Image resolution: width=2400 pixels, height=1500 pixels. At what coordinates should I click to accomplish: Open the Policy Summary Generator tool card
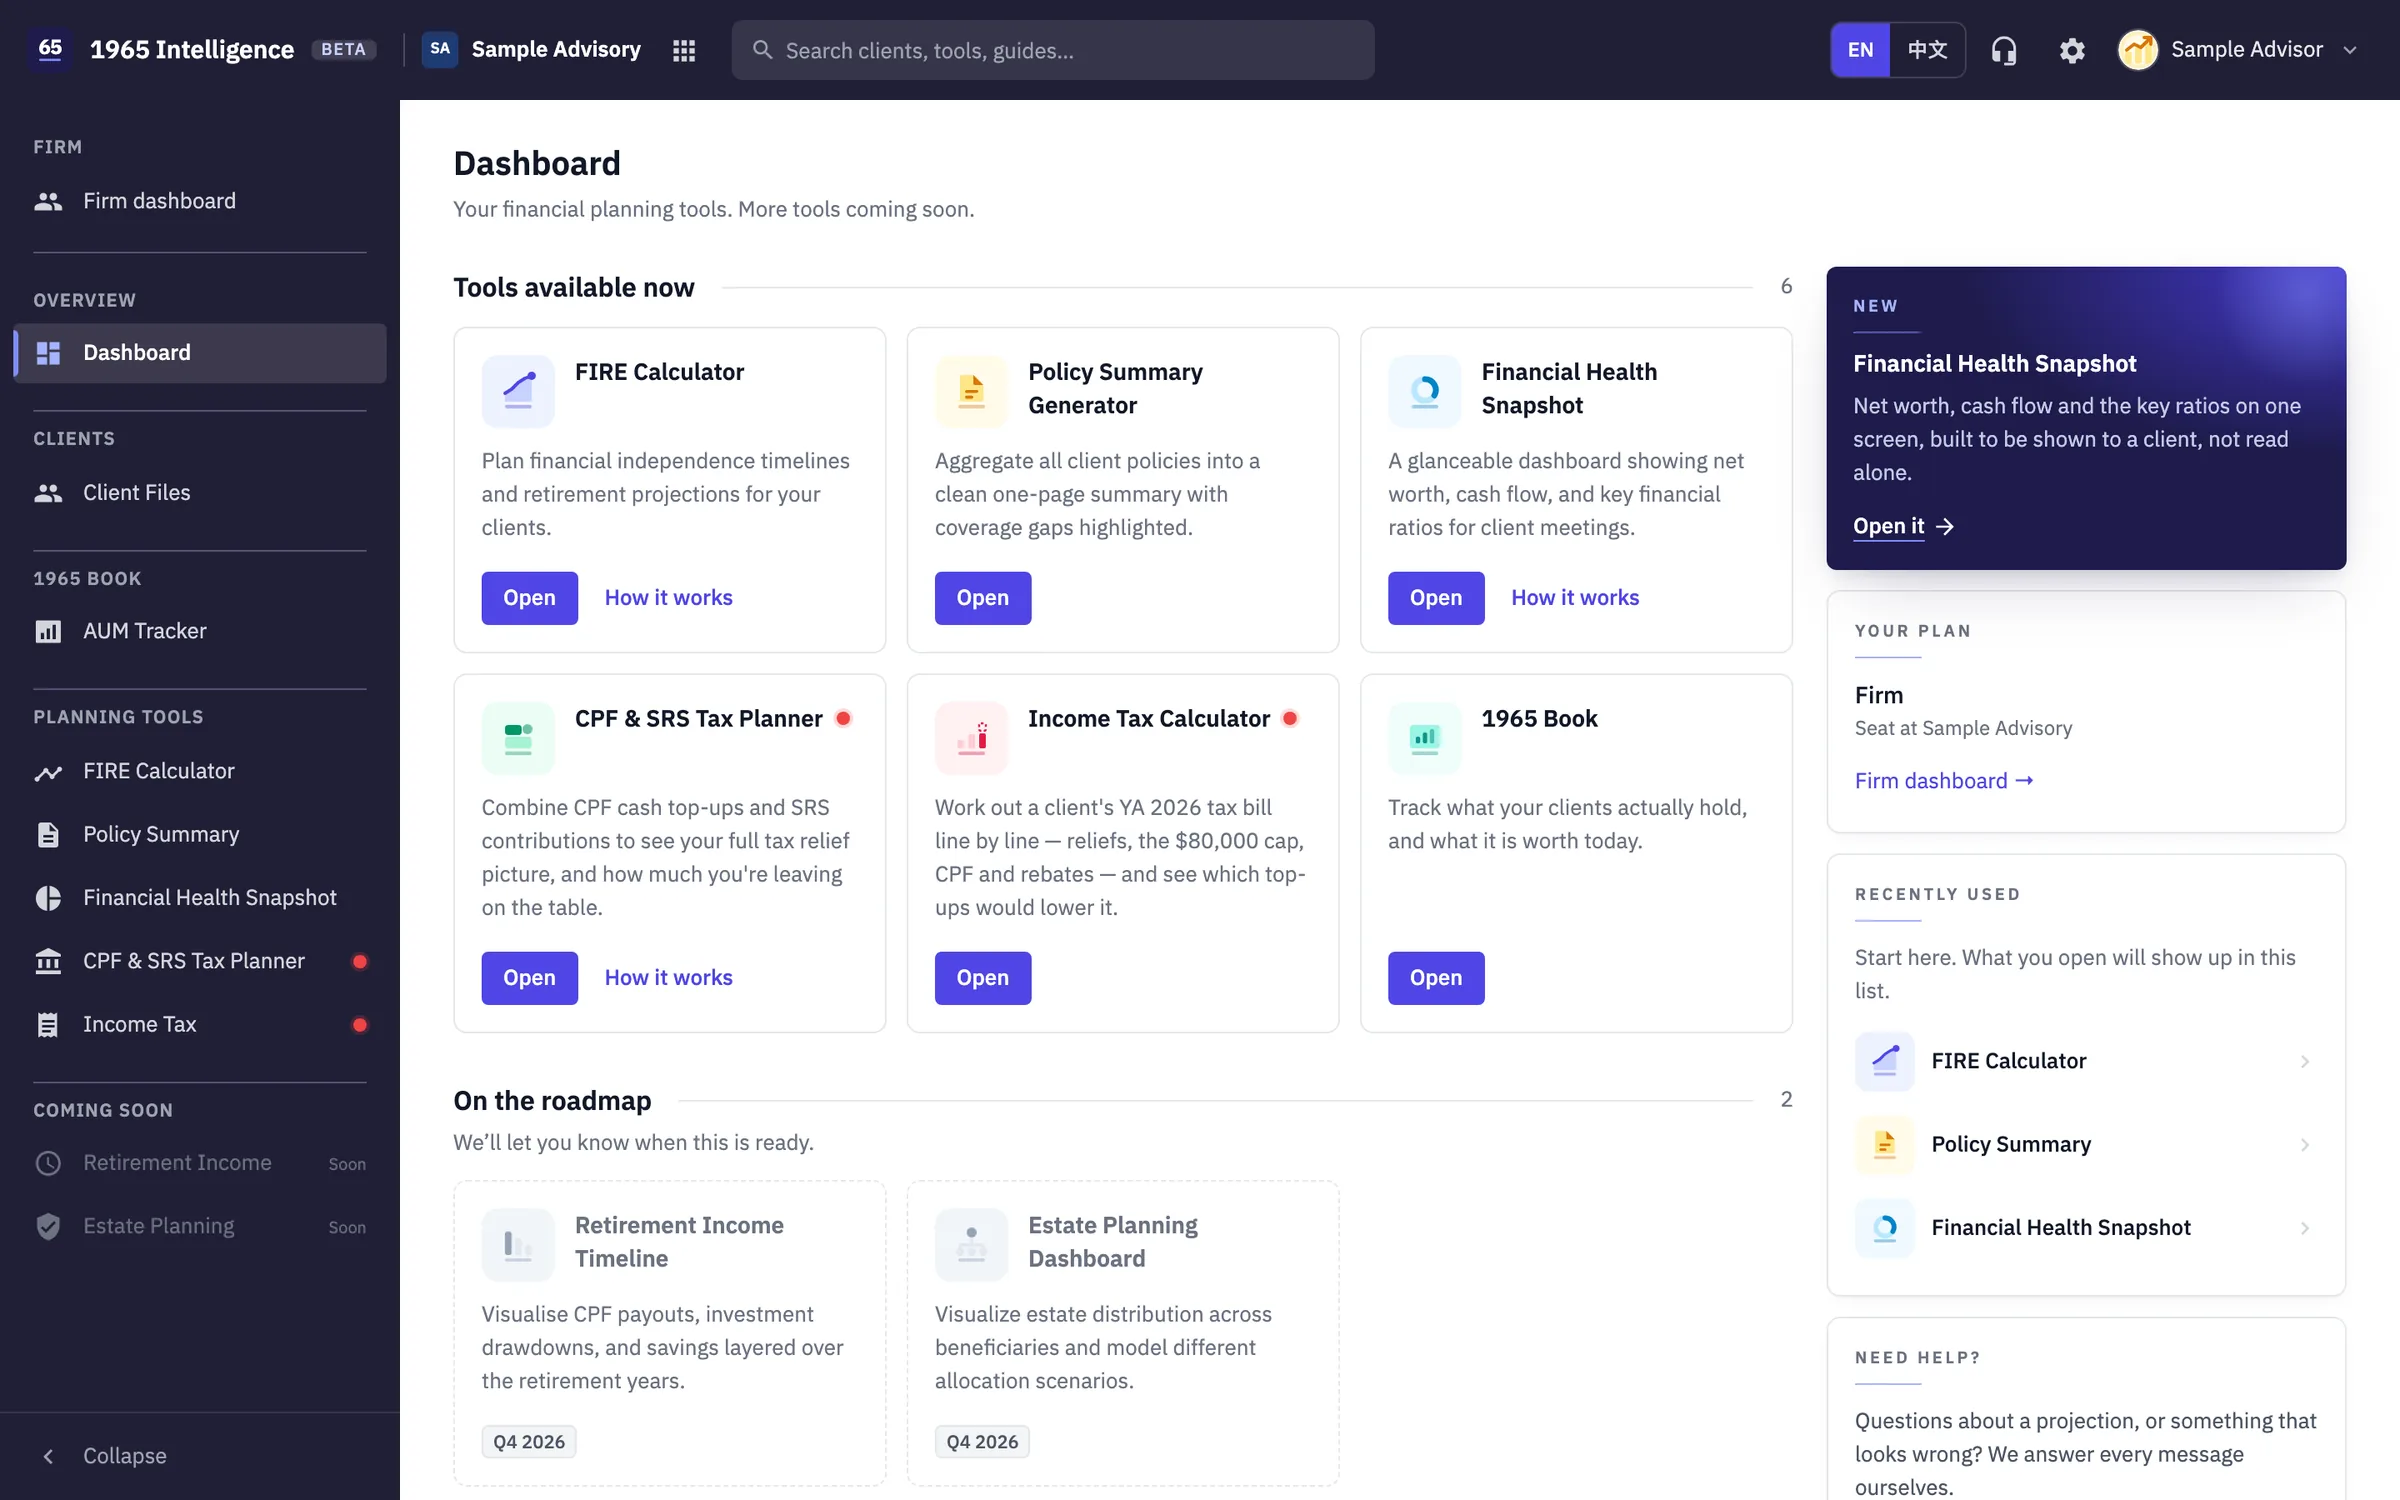coord(982,598)
